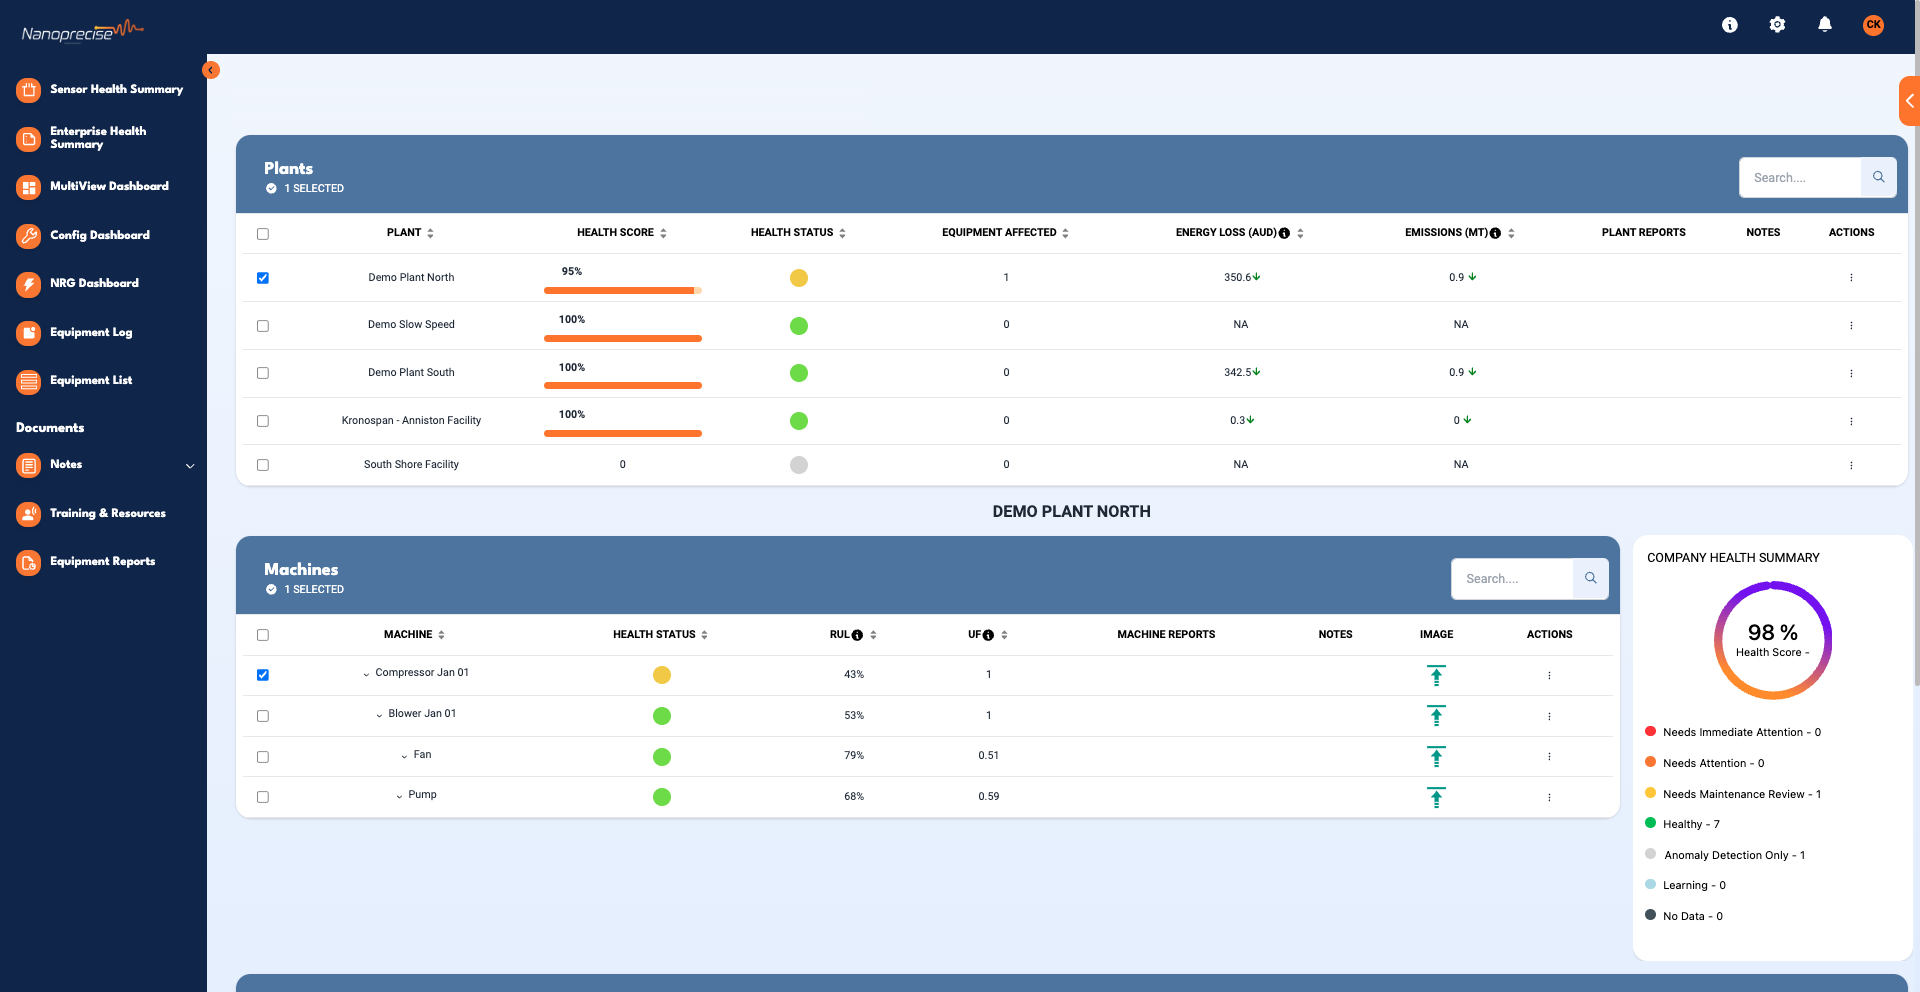The width and height of the screenshot is (1920, 992).
Task: Select the Equipment Log sidebar icon
Action: click(27, 332)
